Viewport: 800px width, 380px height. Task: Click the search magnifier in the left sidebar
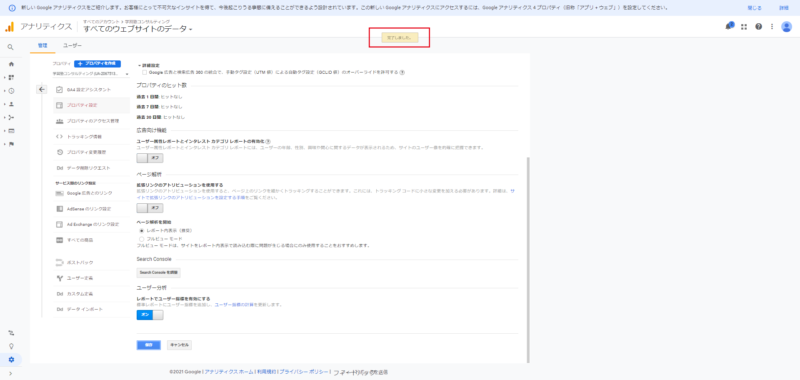(x=11, y=47)
